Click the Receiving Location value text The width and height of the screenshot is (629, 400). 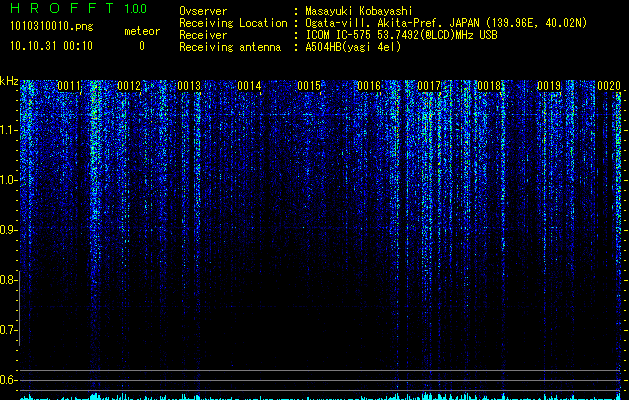446,23
